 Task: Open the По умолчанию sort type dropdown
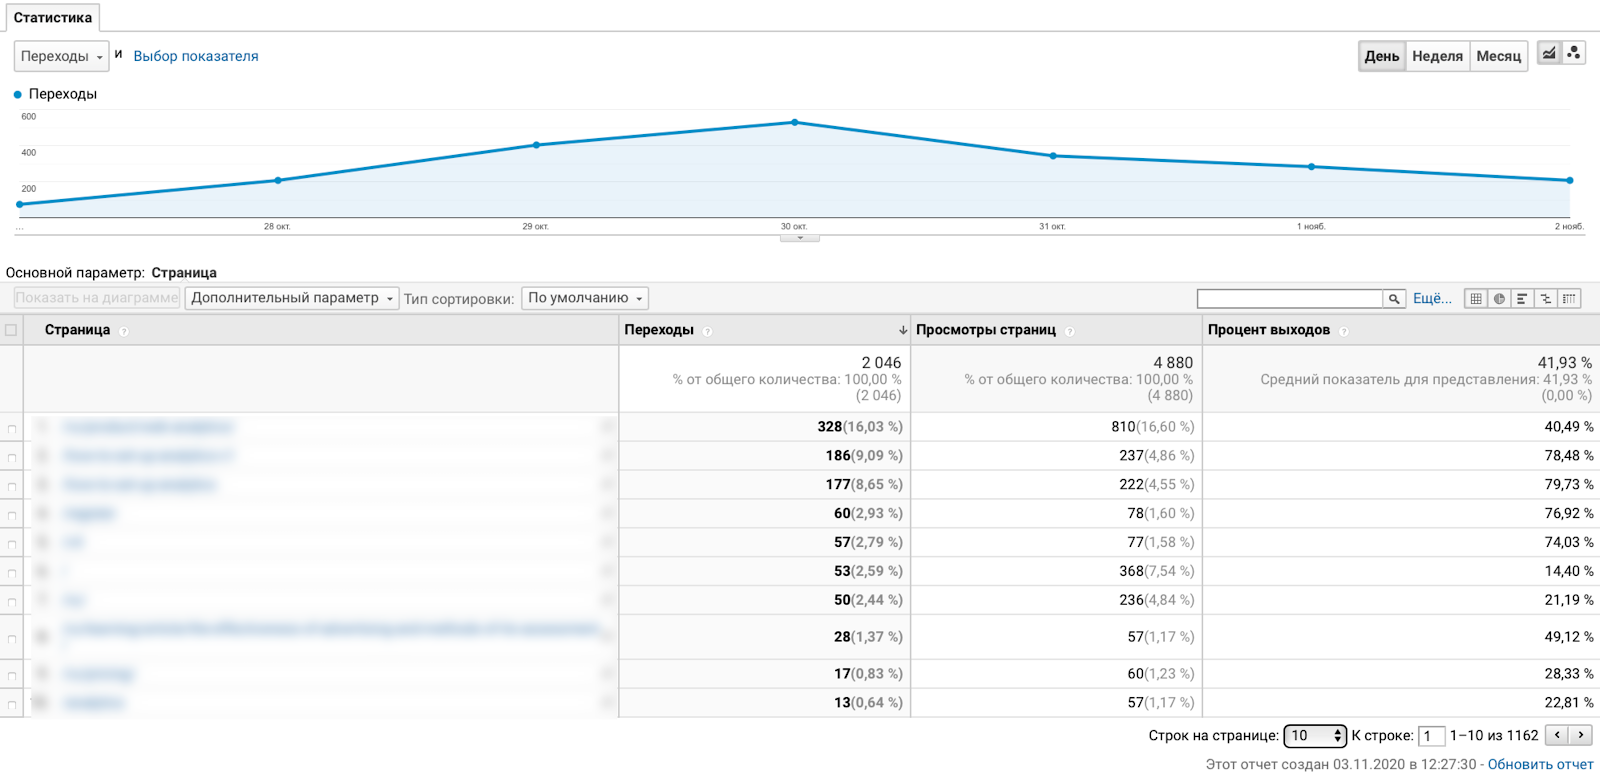click(x=585, y=298)
